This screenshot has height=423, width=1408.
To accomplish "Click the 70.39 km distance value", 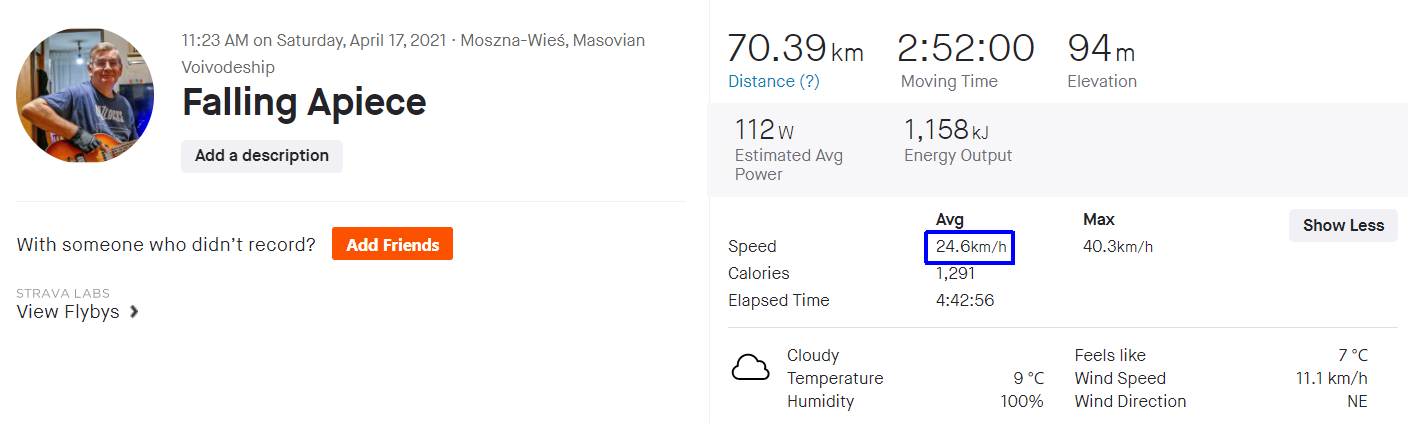I will tap(795, 48).
